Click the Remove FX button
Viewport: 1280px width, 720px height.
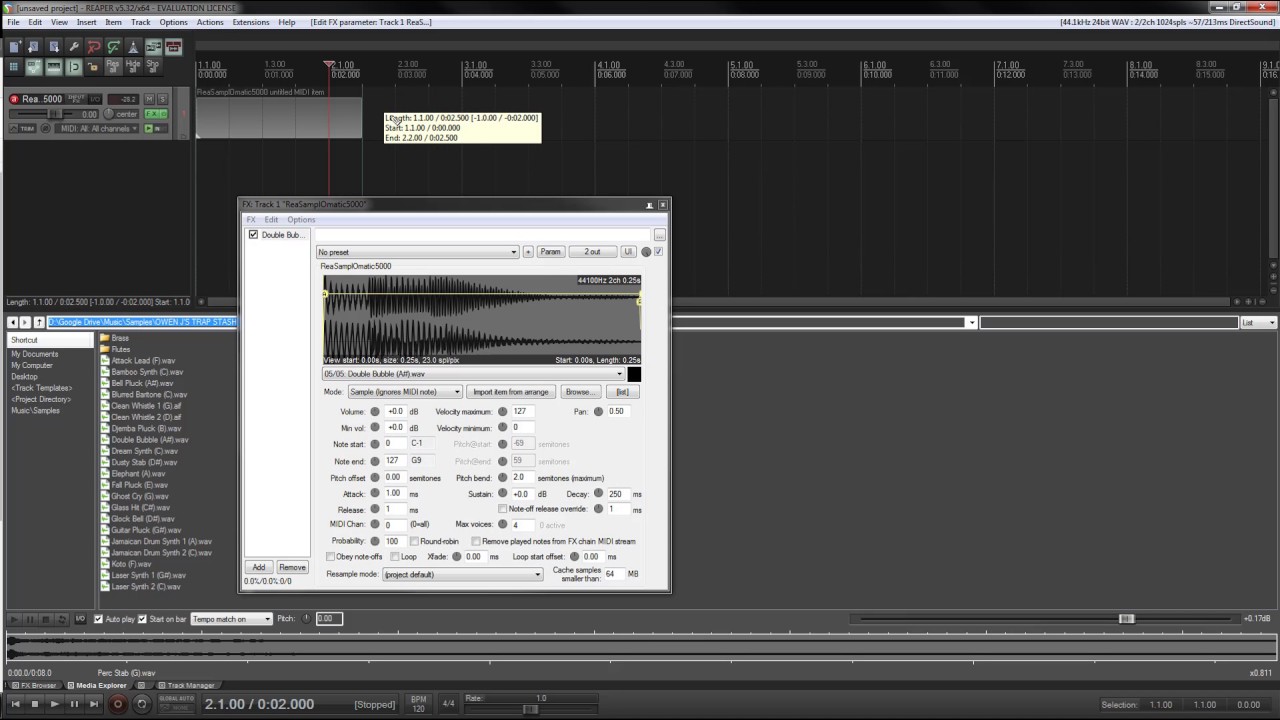tap(292, 568)
